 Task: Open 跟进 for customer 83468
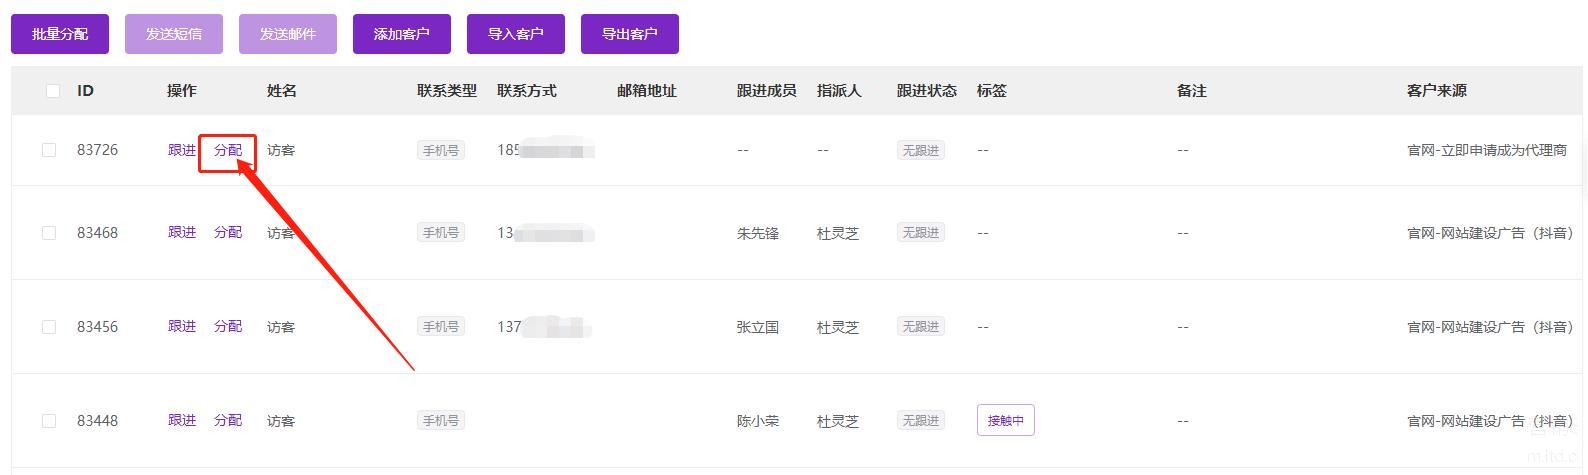(x=182, y=232)
